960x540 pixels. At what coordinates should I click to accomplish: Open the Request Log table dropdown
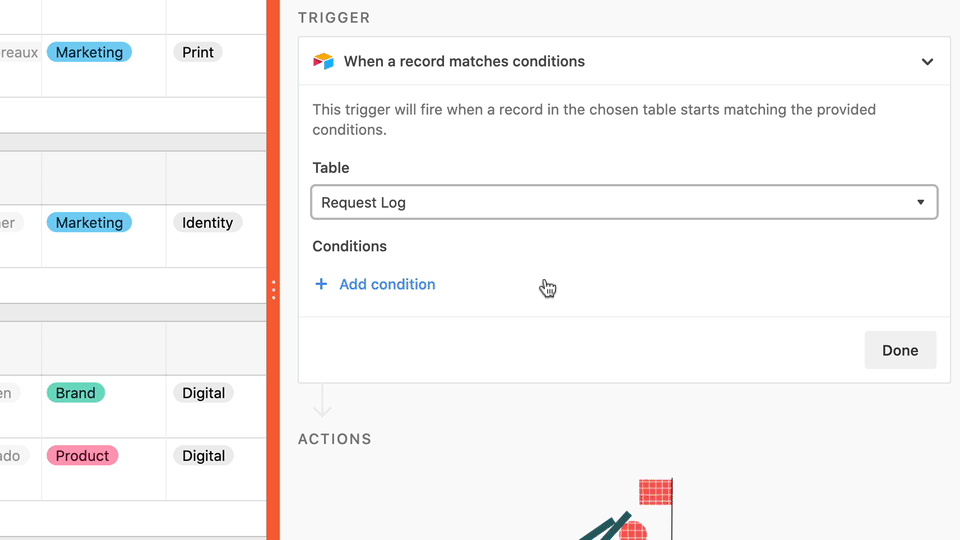click(x=624, y=202)
